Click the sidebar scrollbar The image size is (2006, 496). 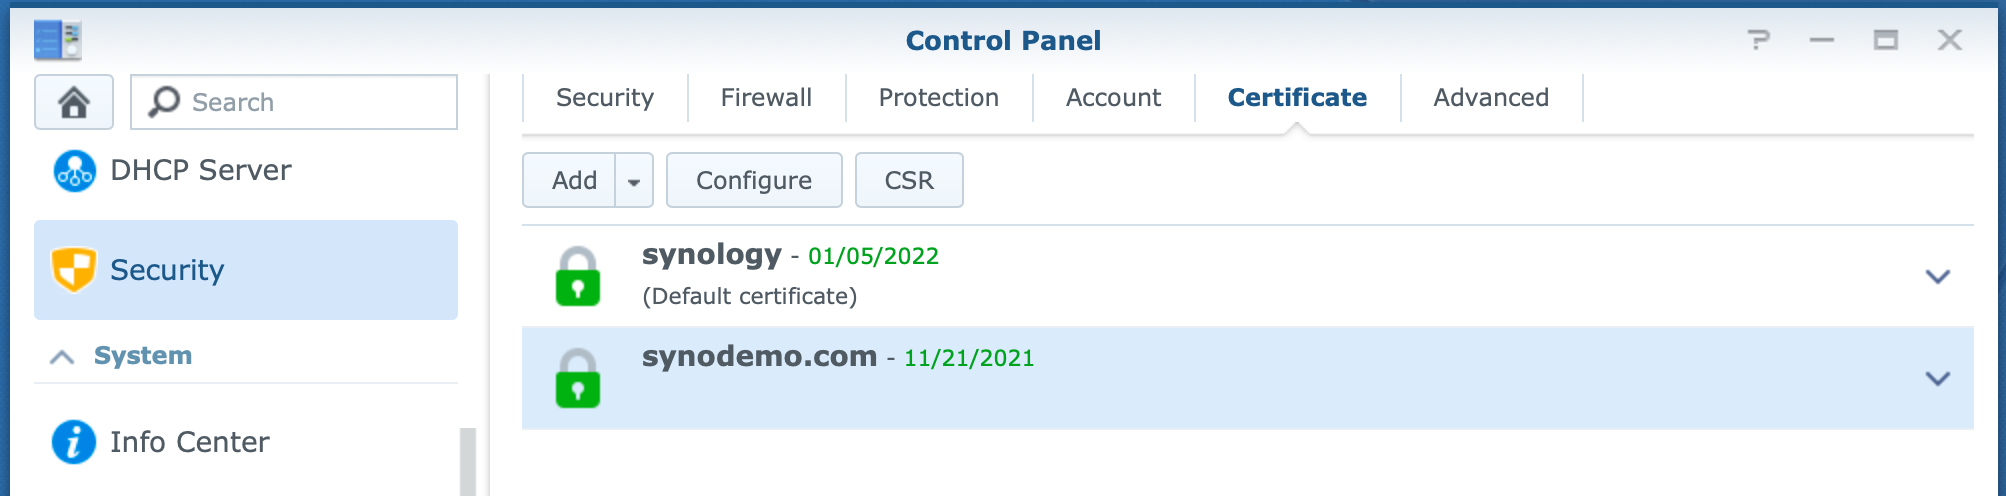pos(468,461)
